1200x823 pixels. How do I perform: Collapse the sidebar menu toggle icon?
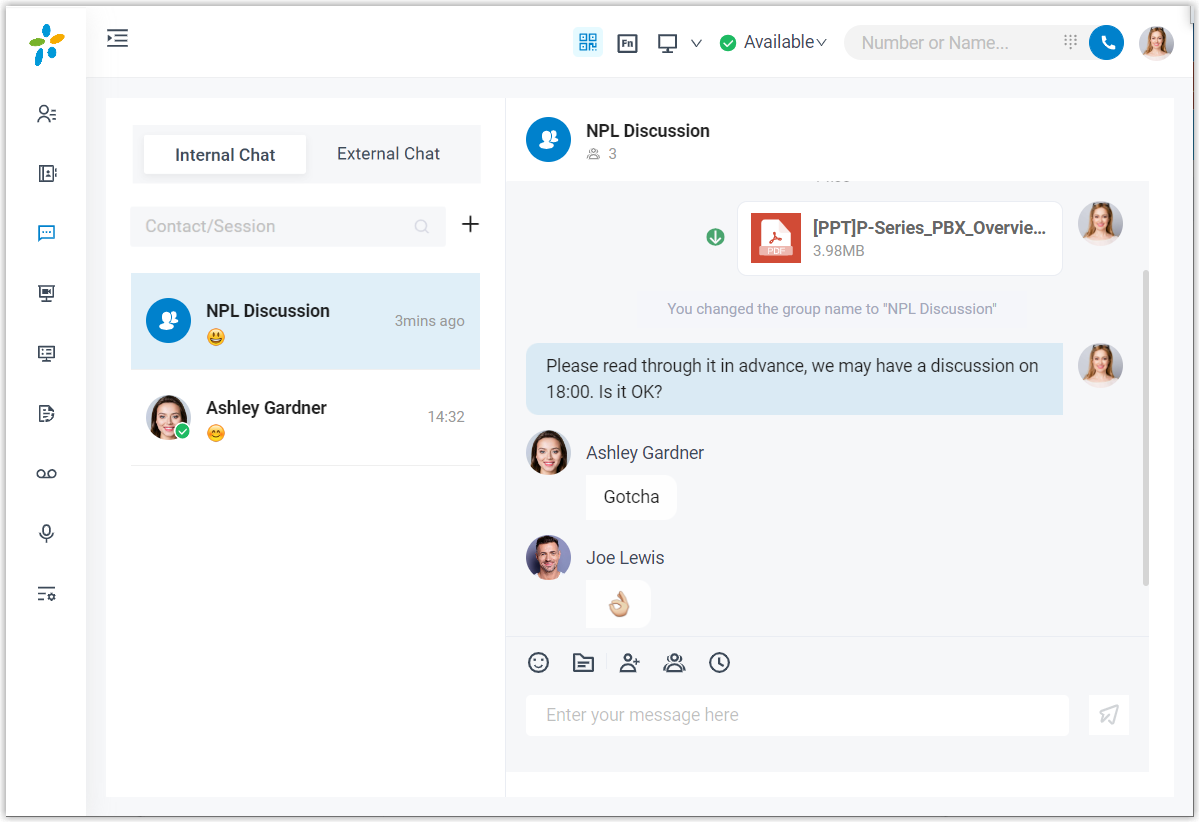tap(118, 39)
